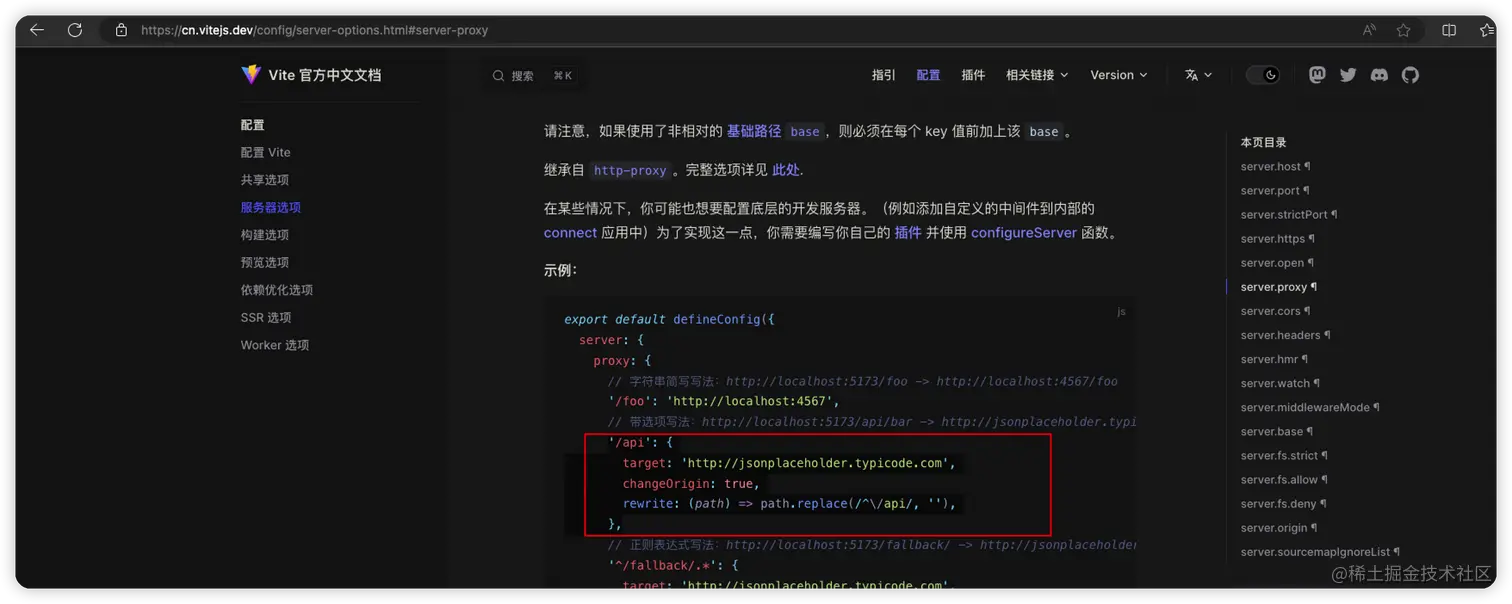Open the split screen icon
The image size is (1512, 604).
click(1448, 30)
